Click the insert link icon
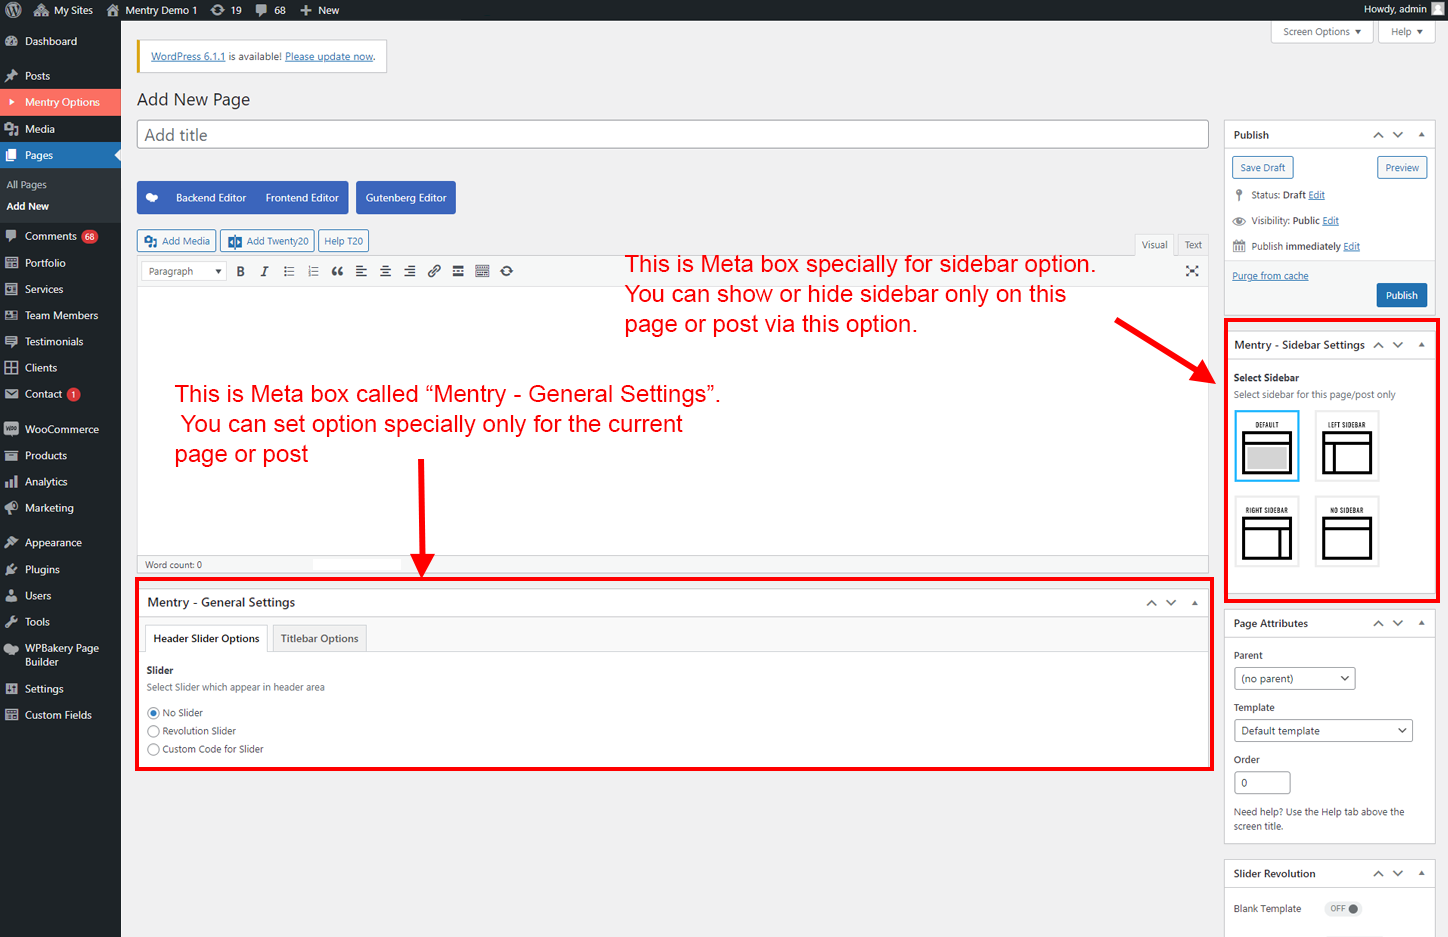1448x937 pixels. (x=434, y=271)
